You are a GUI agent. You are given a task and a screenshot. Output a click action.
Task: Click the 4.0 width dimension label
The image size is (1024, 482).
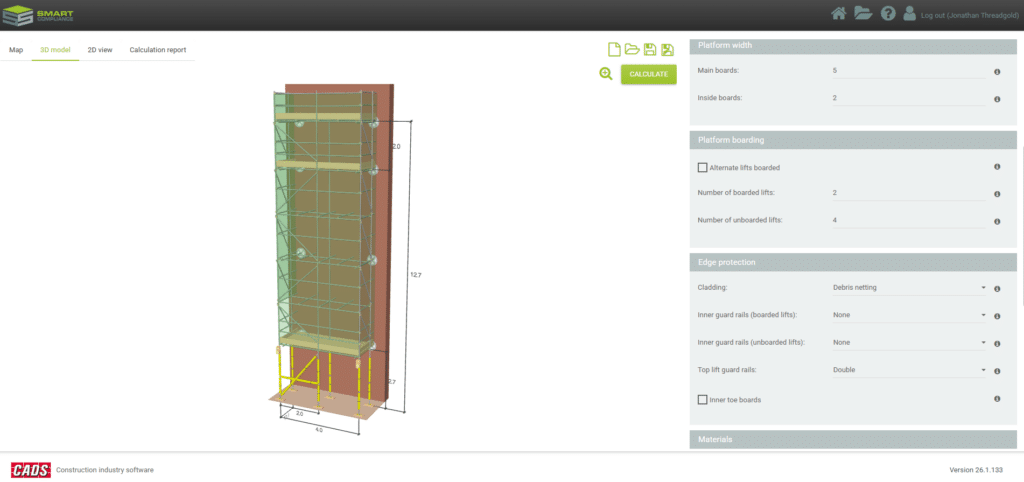319,430
